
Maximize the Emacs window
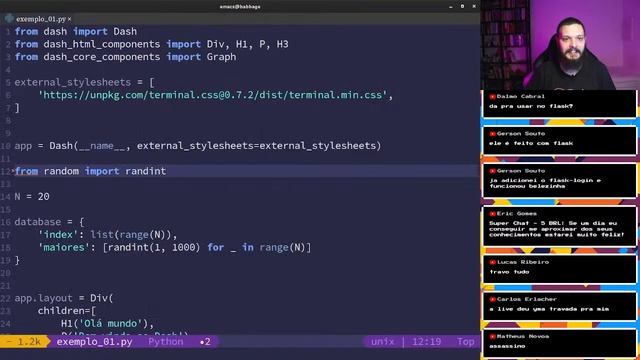click(462, 7)
